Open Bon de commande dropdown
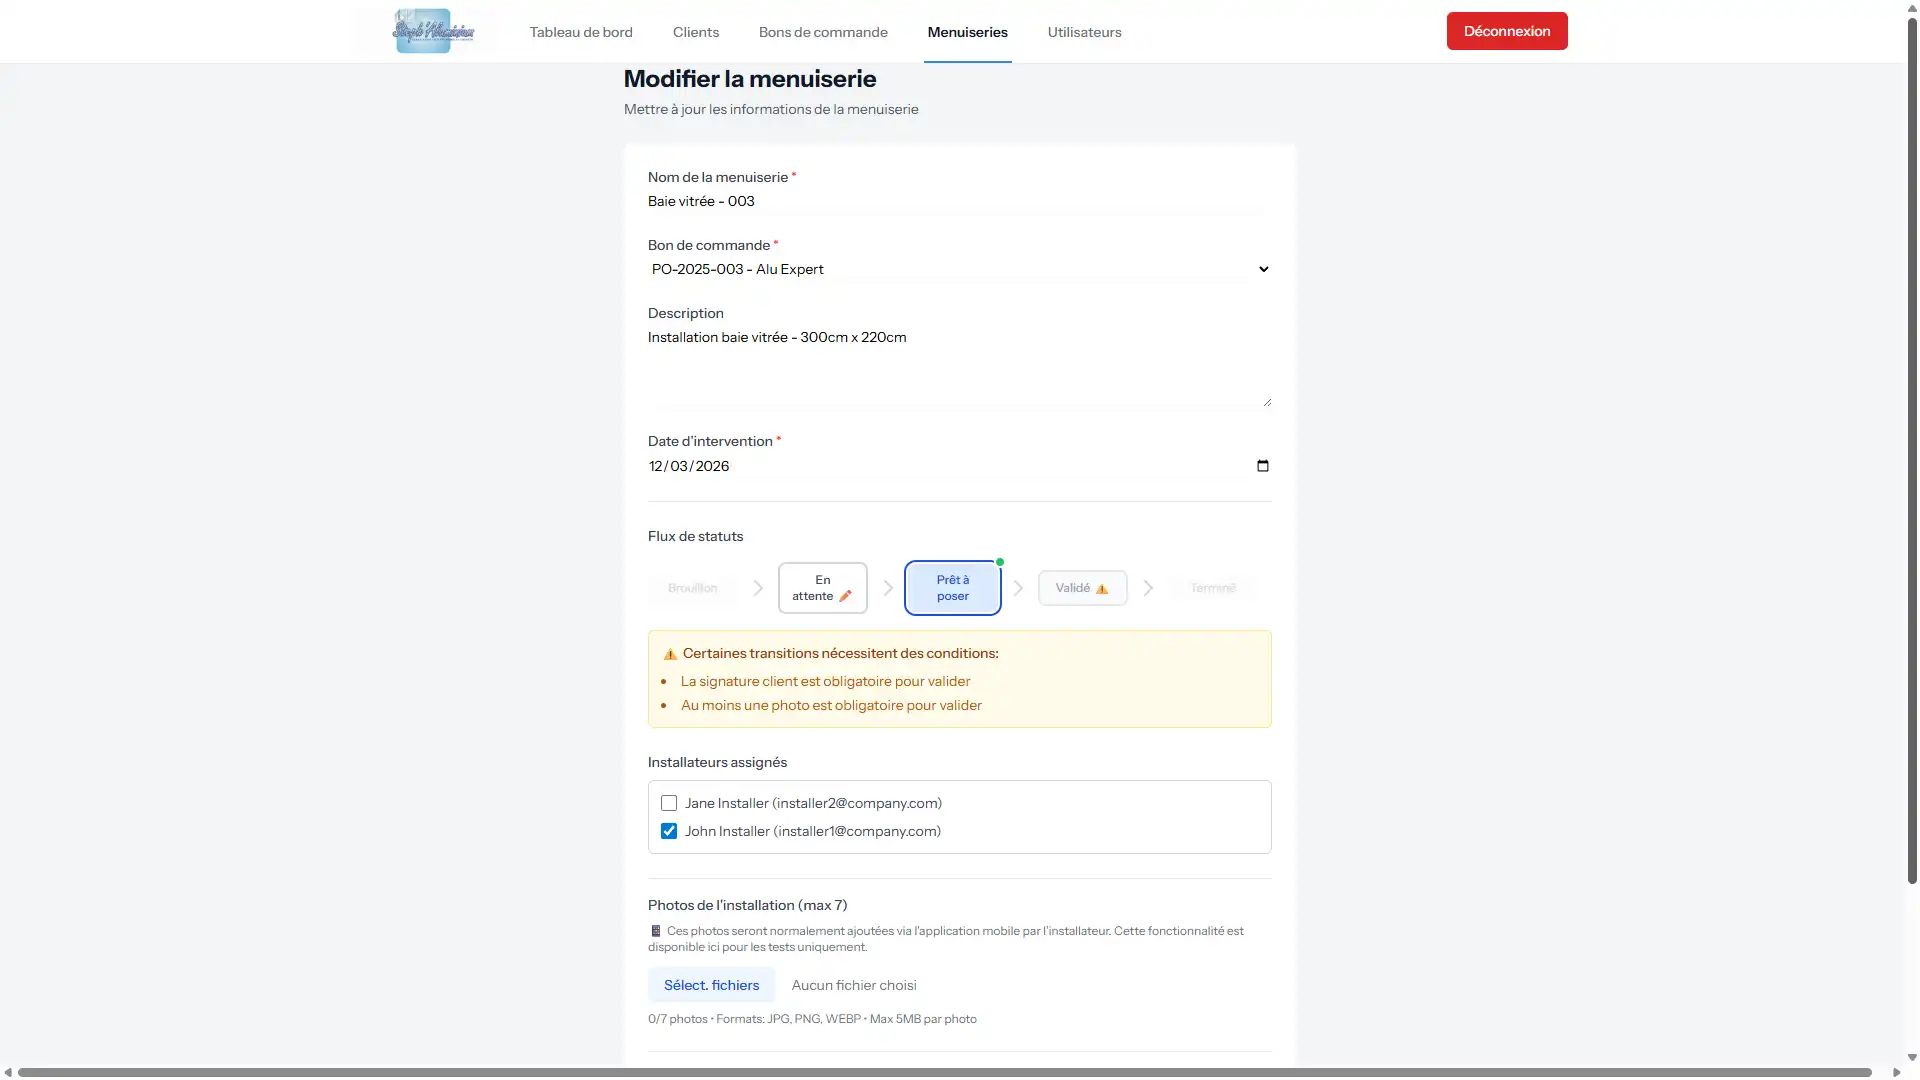 (958, 269)
